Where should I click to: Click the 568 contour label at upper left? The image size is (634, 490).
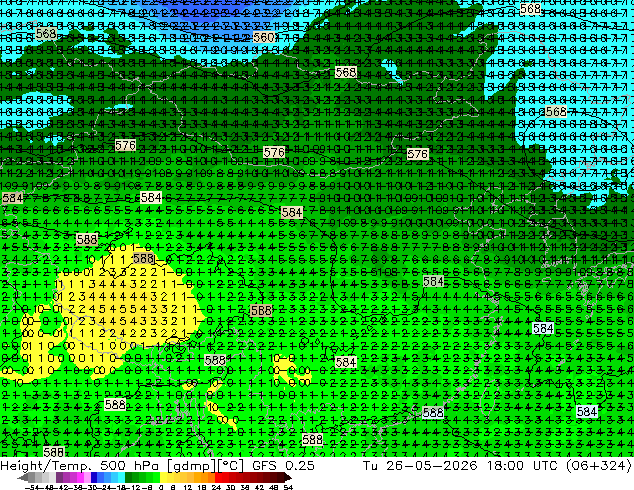(46, 34)
